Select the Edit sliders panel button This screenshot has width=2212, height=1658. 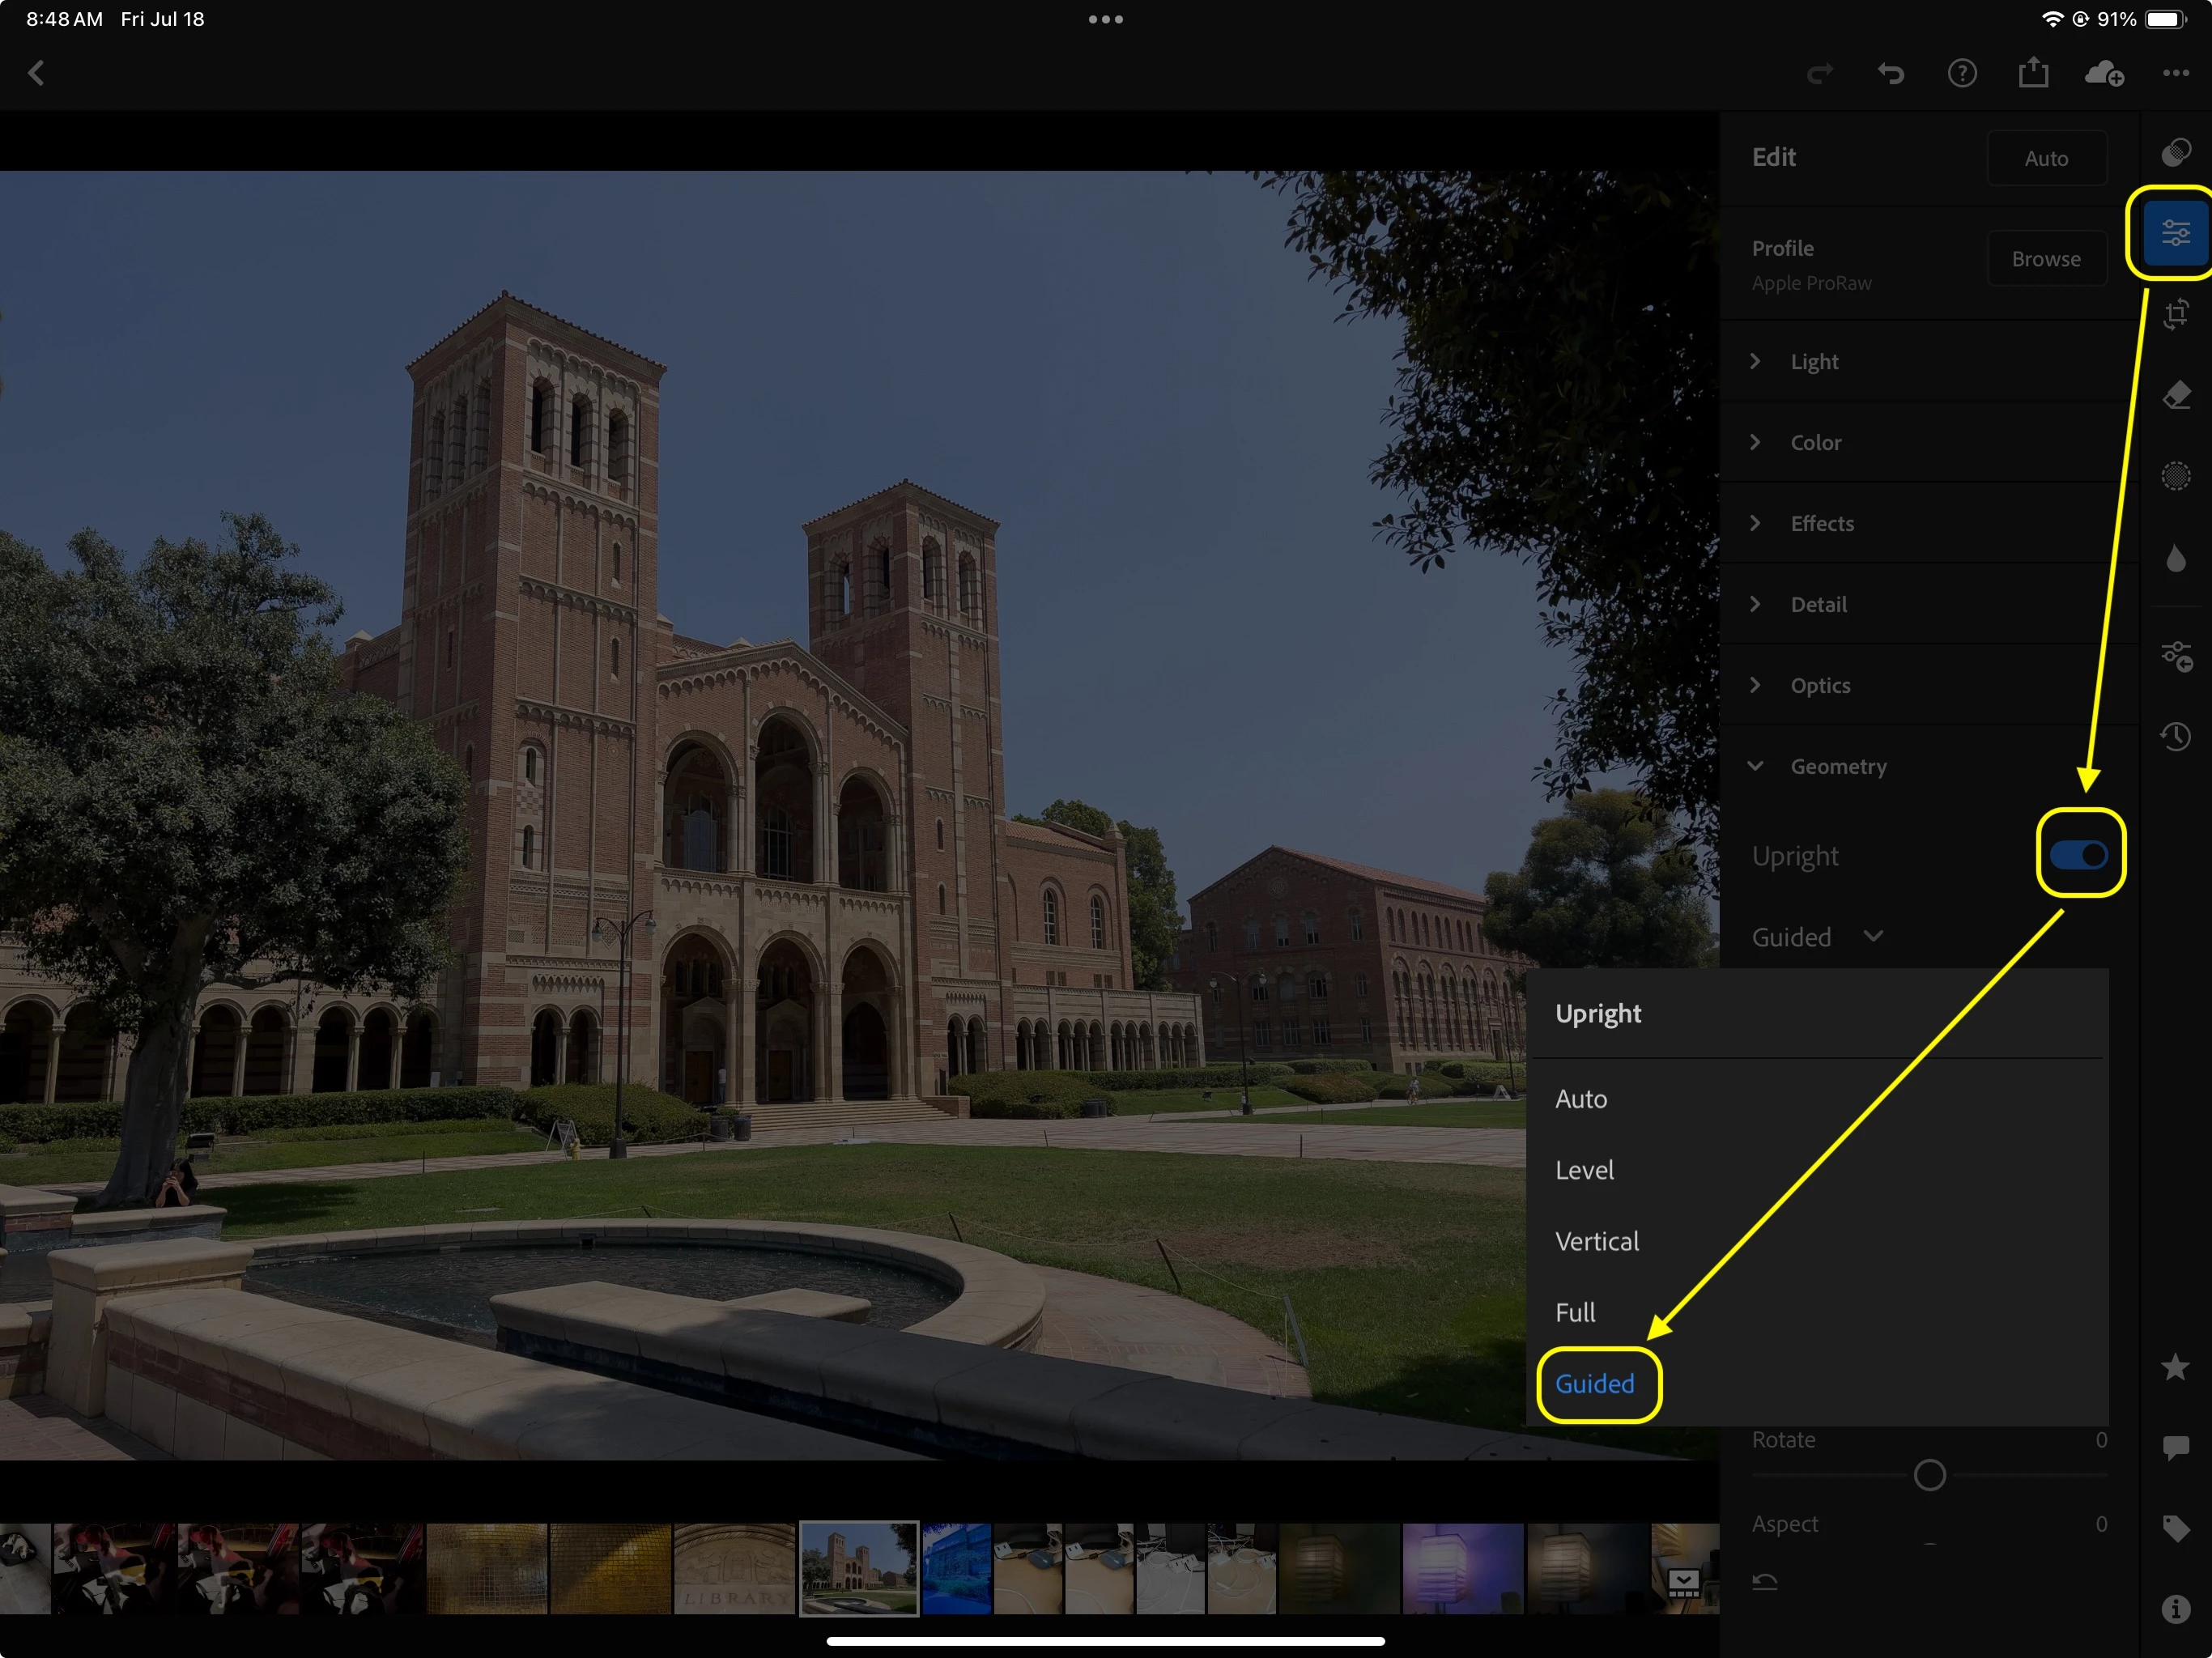coord(2176,233)
